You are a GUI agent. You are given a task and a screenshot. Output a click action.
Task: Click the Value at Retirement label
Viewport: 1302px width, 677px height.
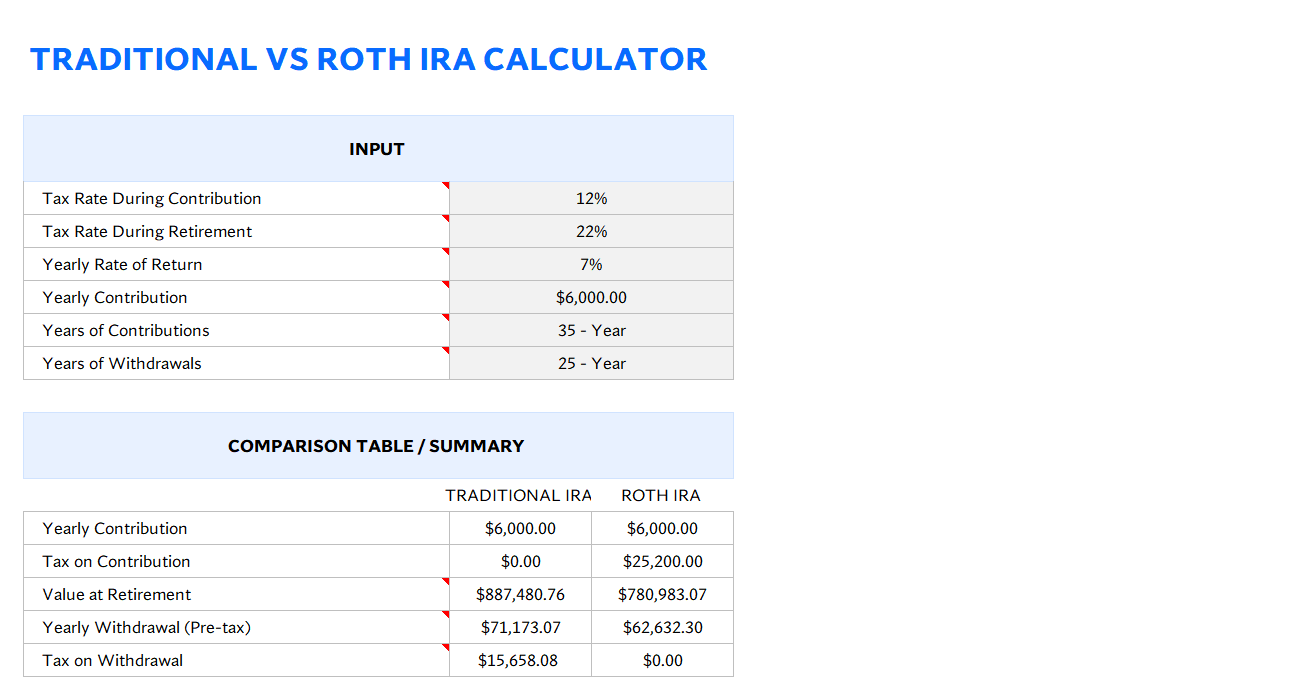point(117,594)
